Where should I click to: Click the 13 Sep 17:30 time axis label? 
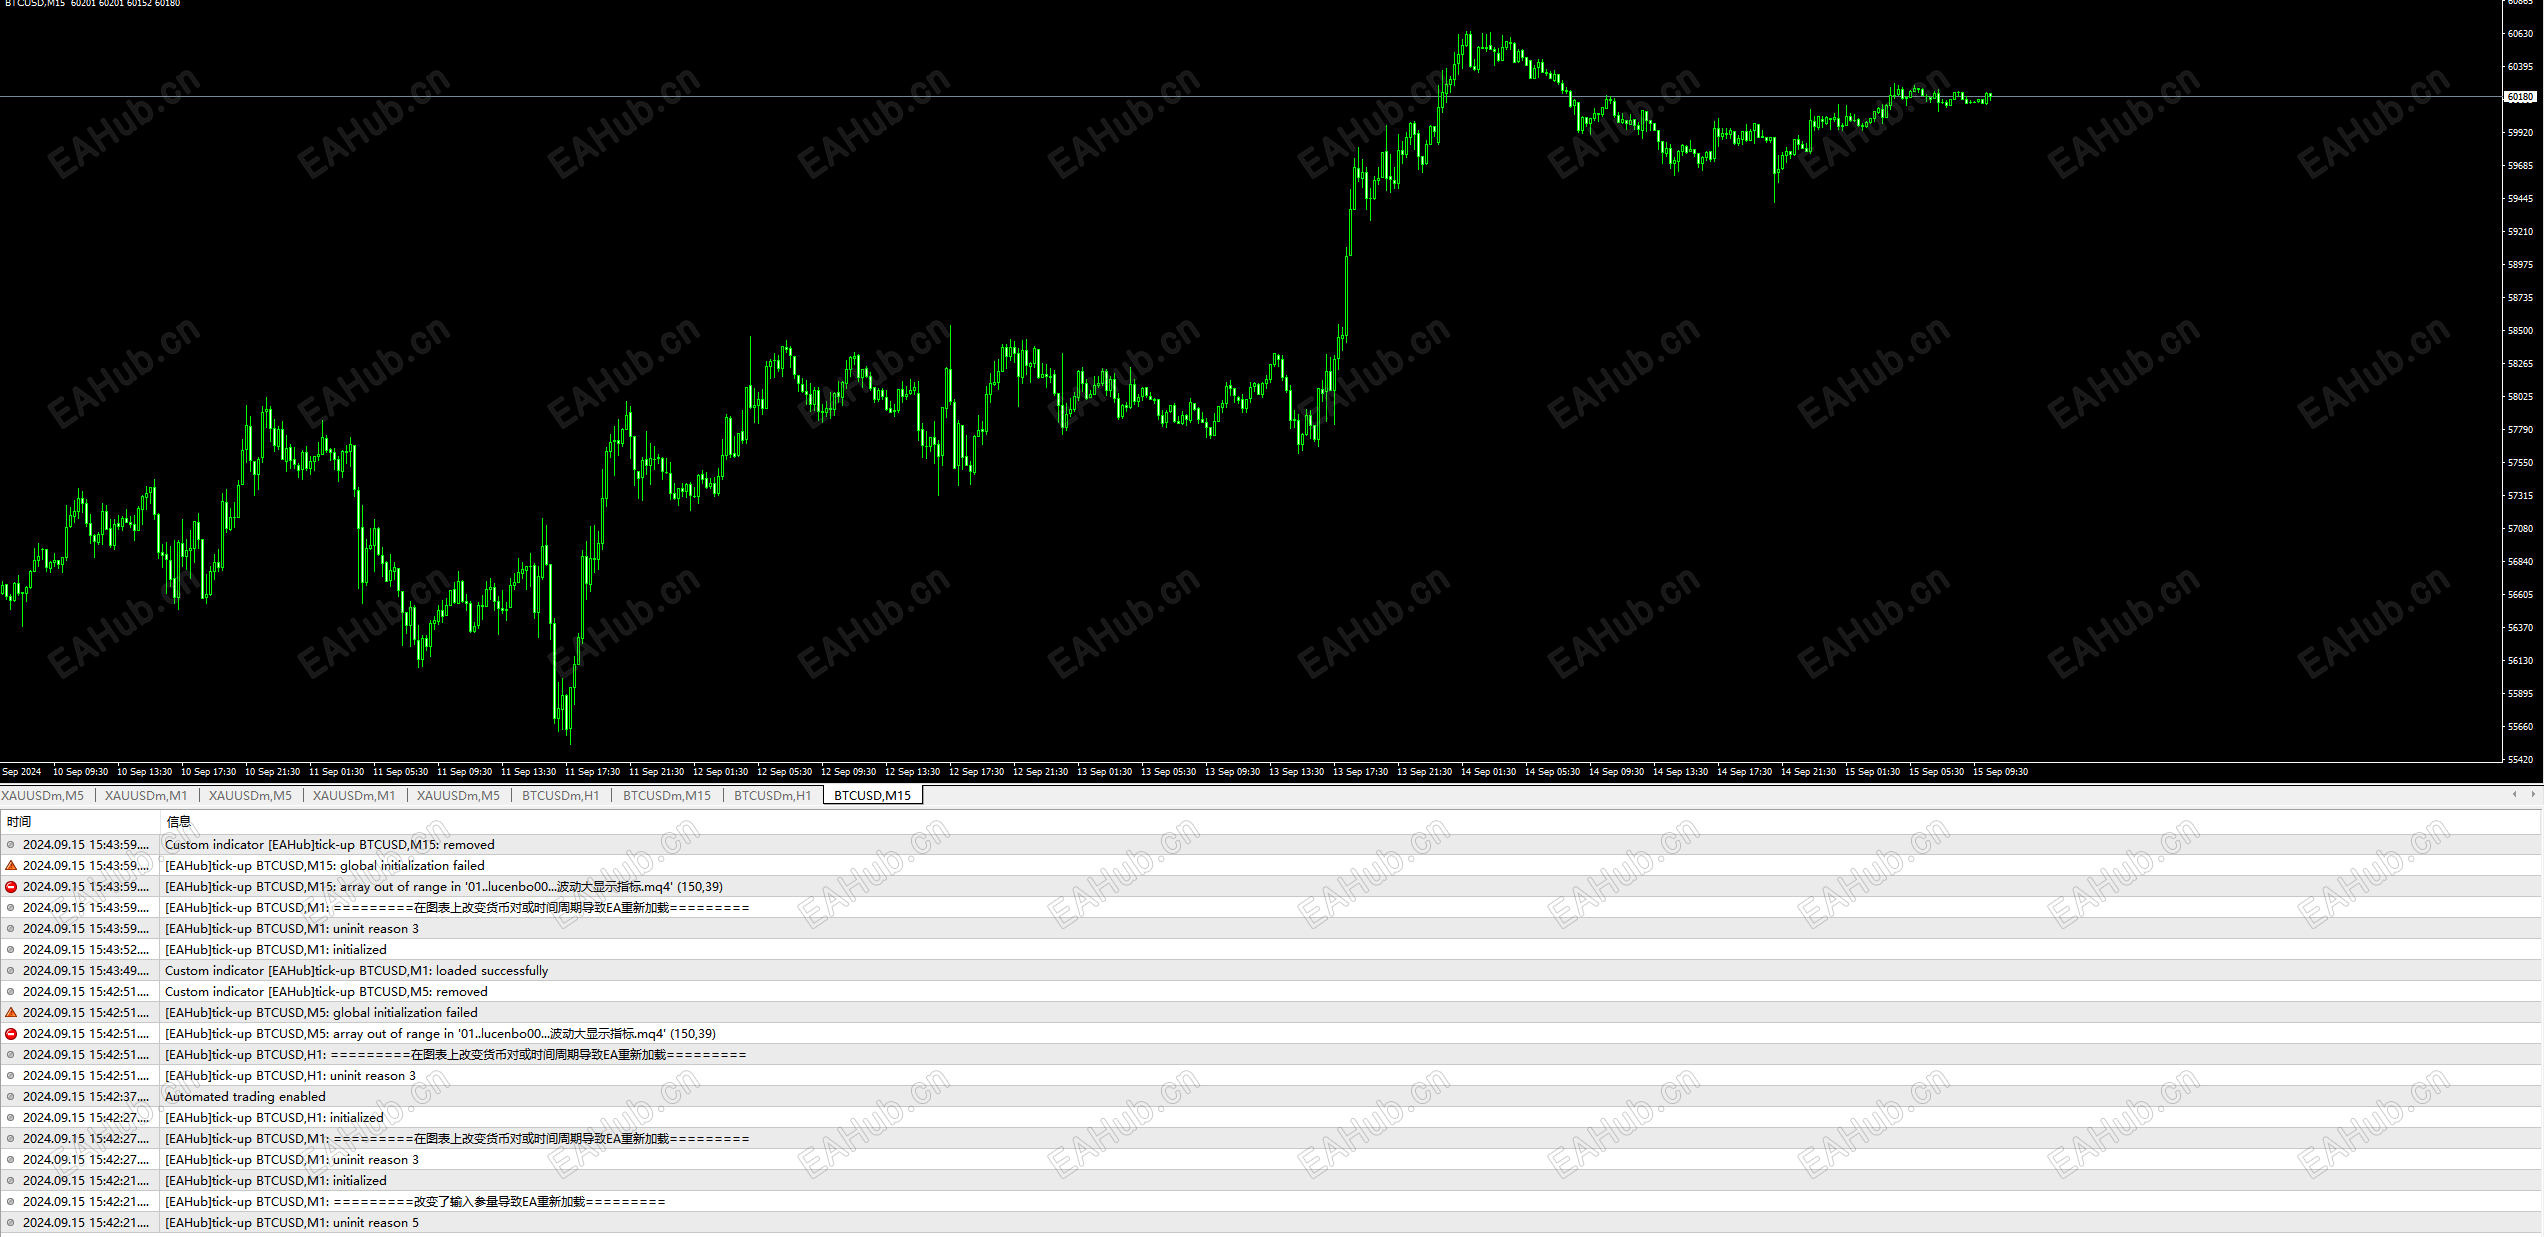tap(1360, 772)
